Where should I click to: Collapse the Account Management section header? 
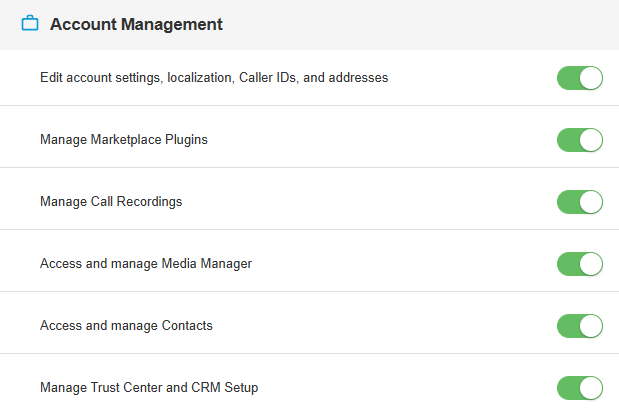point(310,24)
